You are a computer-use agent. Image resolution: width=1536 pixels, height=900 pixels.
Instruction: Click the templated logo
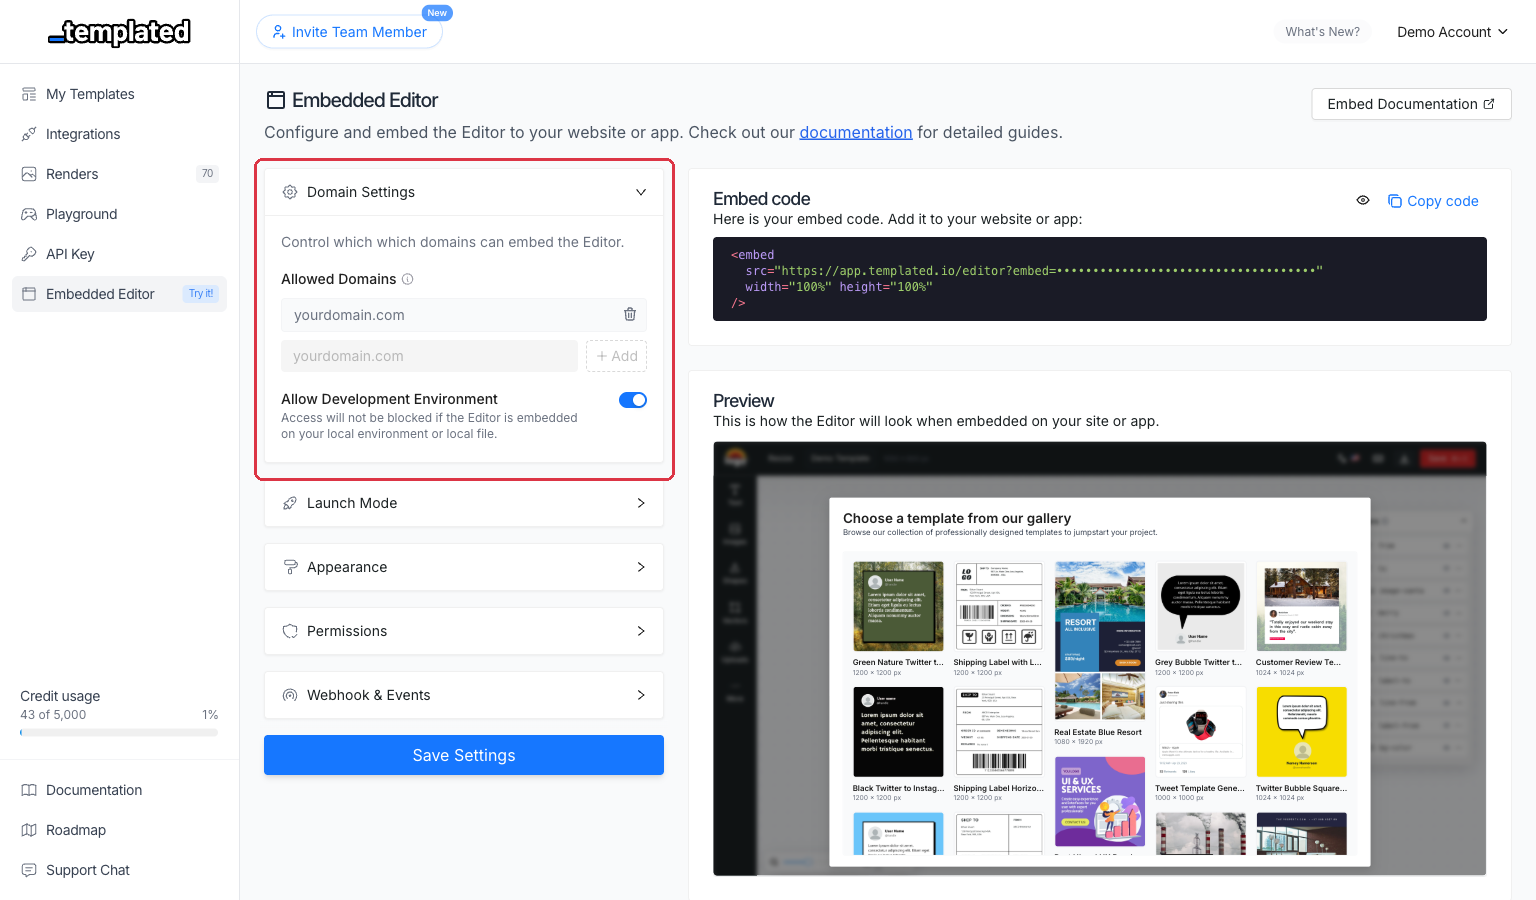coord(120,33)
